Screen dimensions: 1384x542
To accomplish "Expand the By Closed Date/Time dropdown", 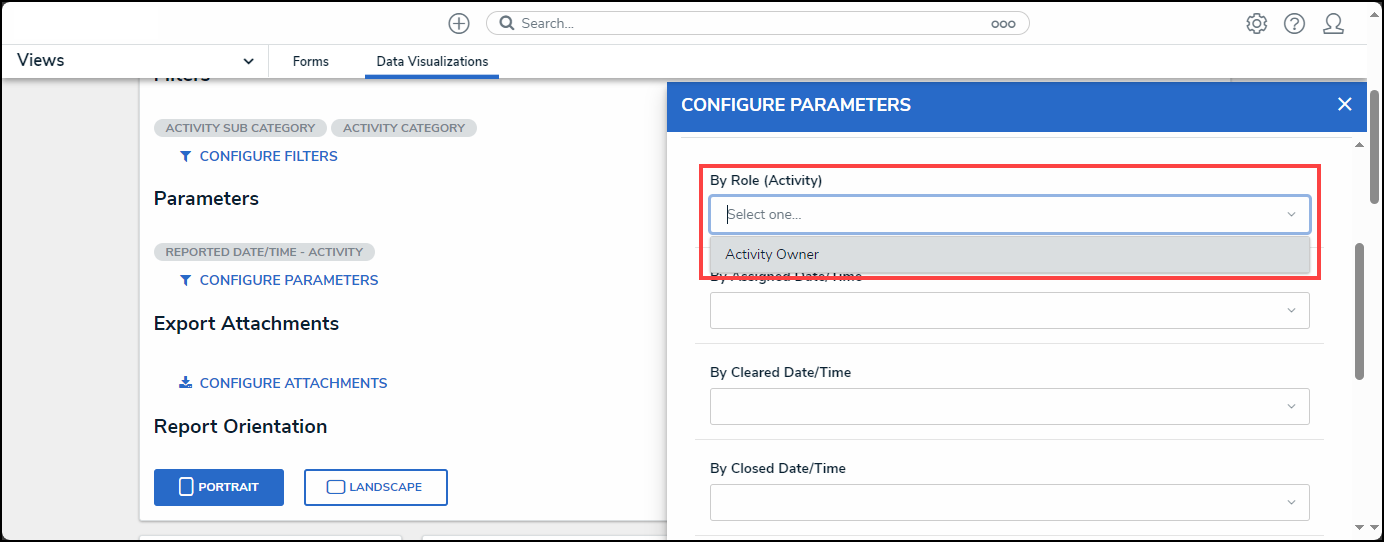I will (1009, 502).
